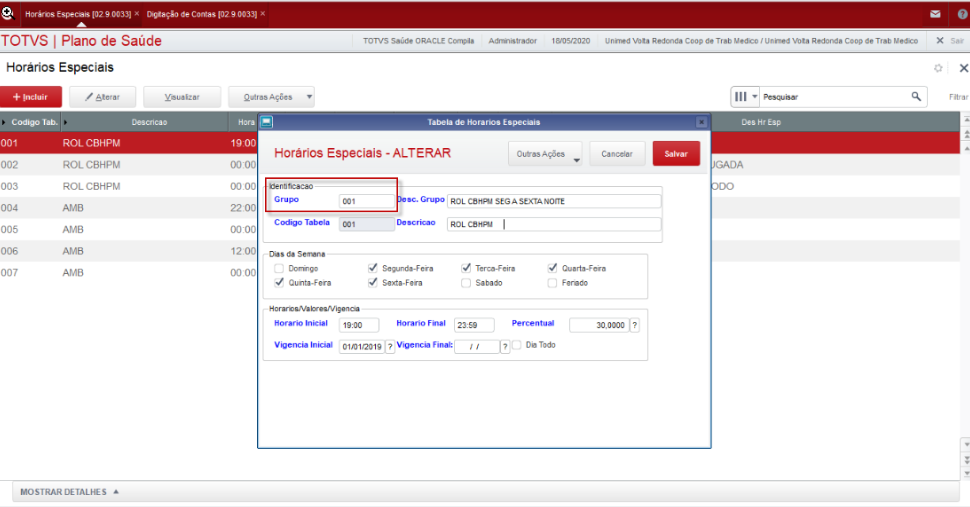Click the Sair exit button

pos(950,41)
